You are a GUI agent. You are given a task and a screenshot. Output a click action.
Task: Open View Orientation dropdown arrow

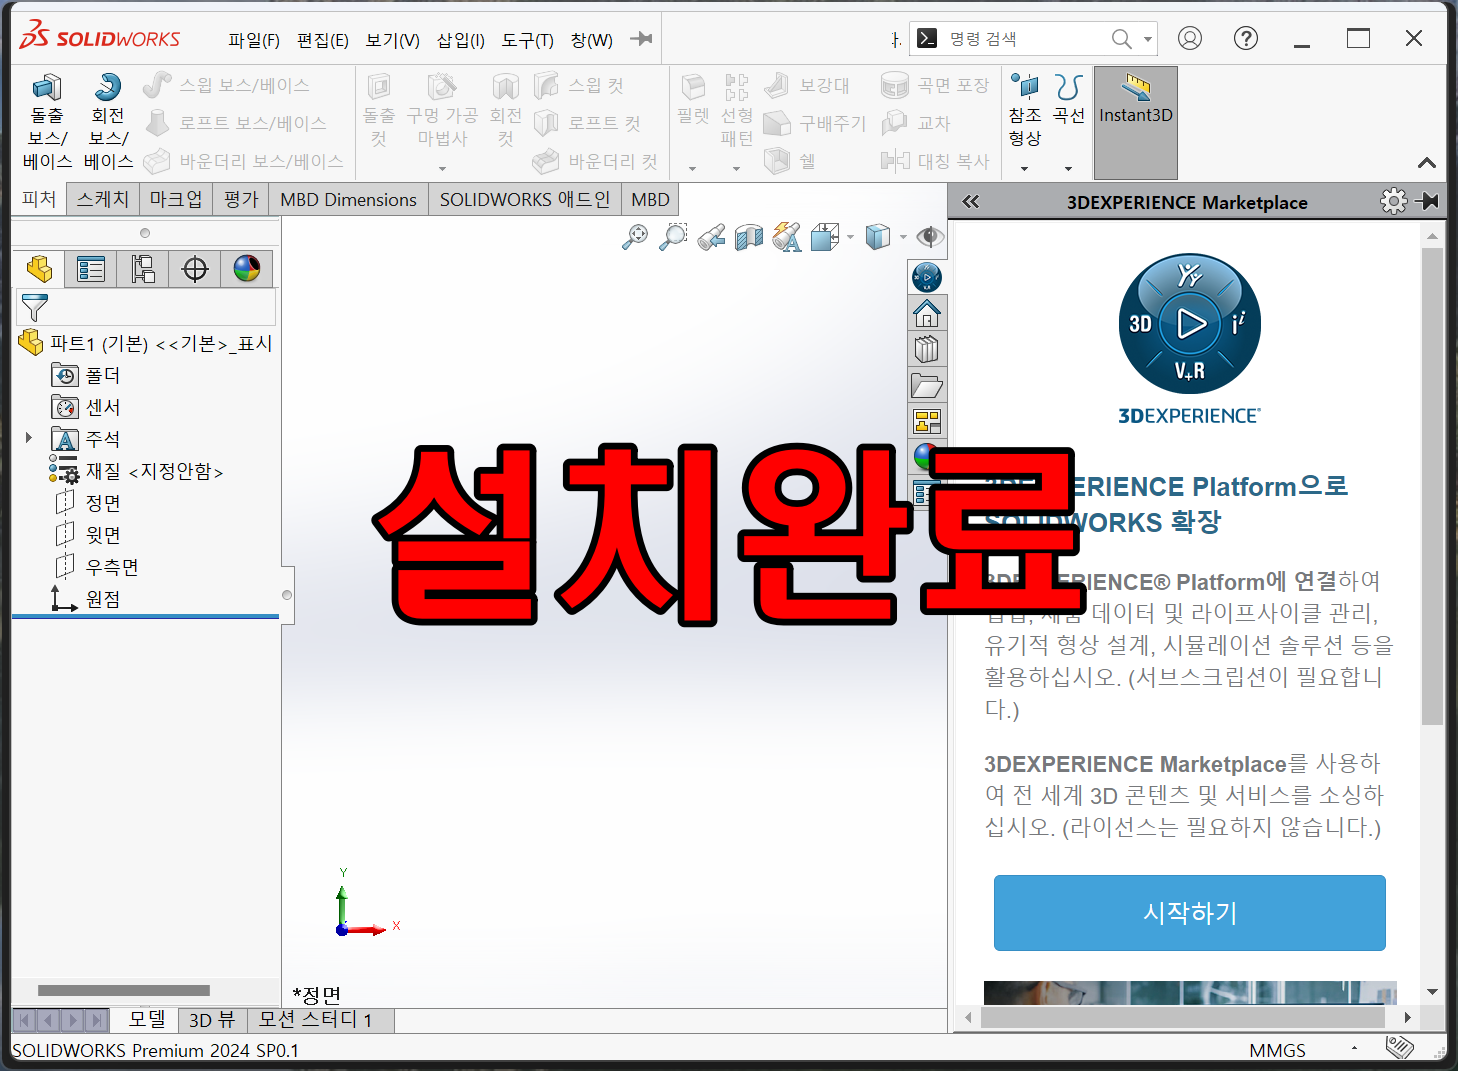coord(850,238)
